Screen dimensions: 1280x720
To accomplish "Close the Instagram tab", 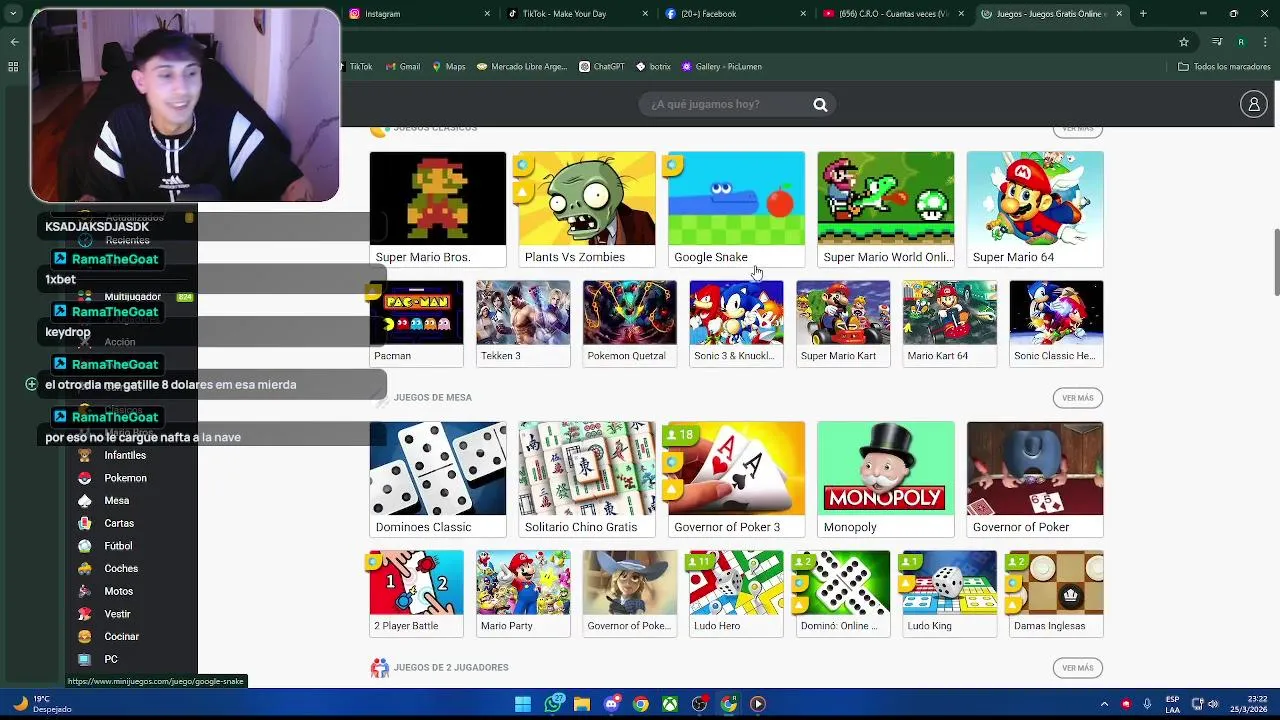I will point(487,14).
